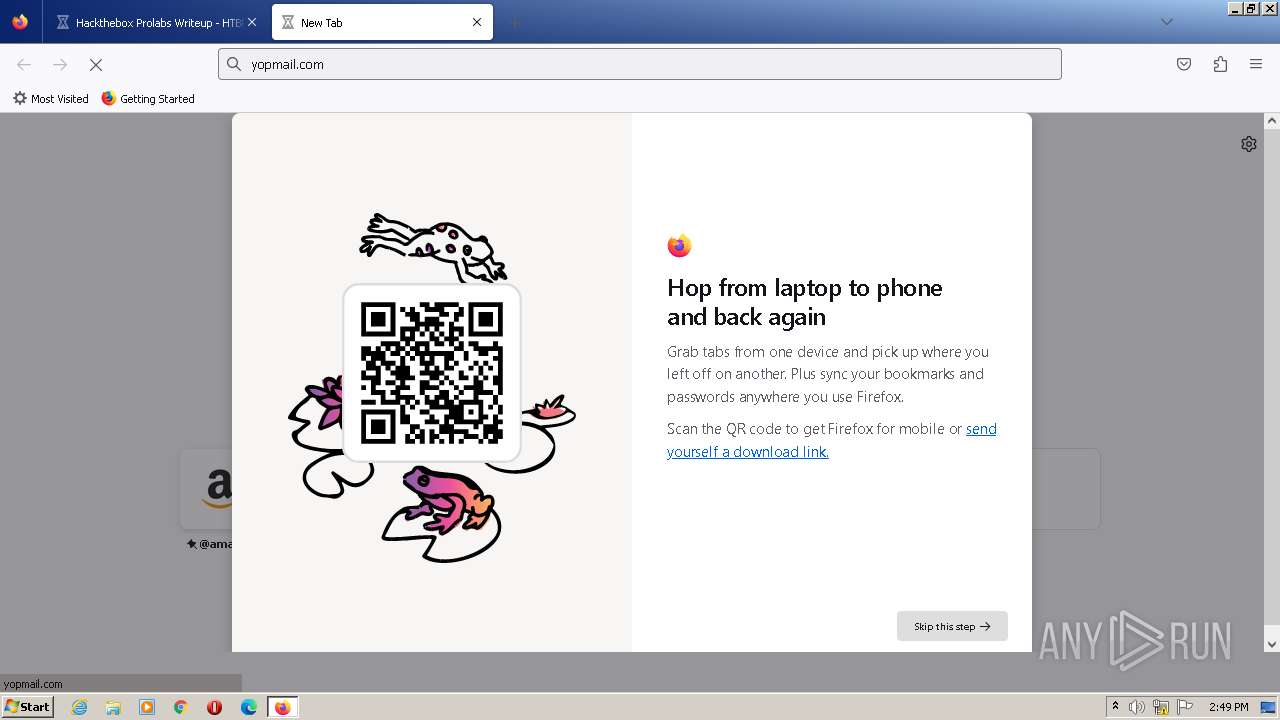The image size is (1280, 720).
Task: Expand the list all tabs dropdown
Action: click(x=1166, y=22)
